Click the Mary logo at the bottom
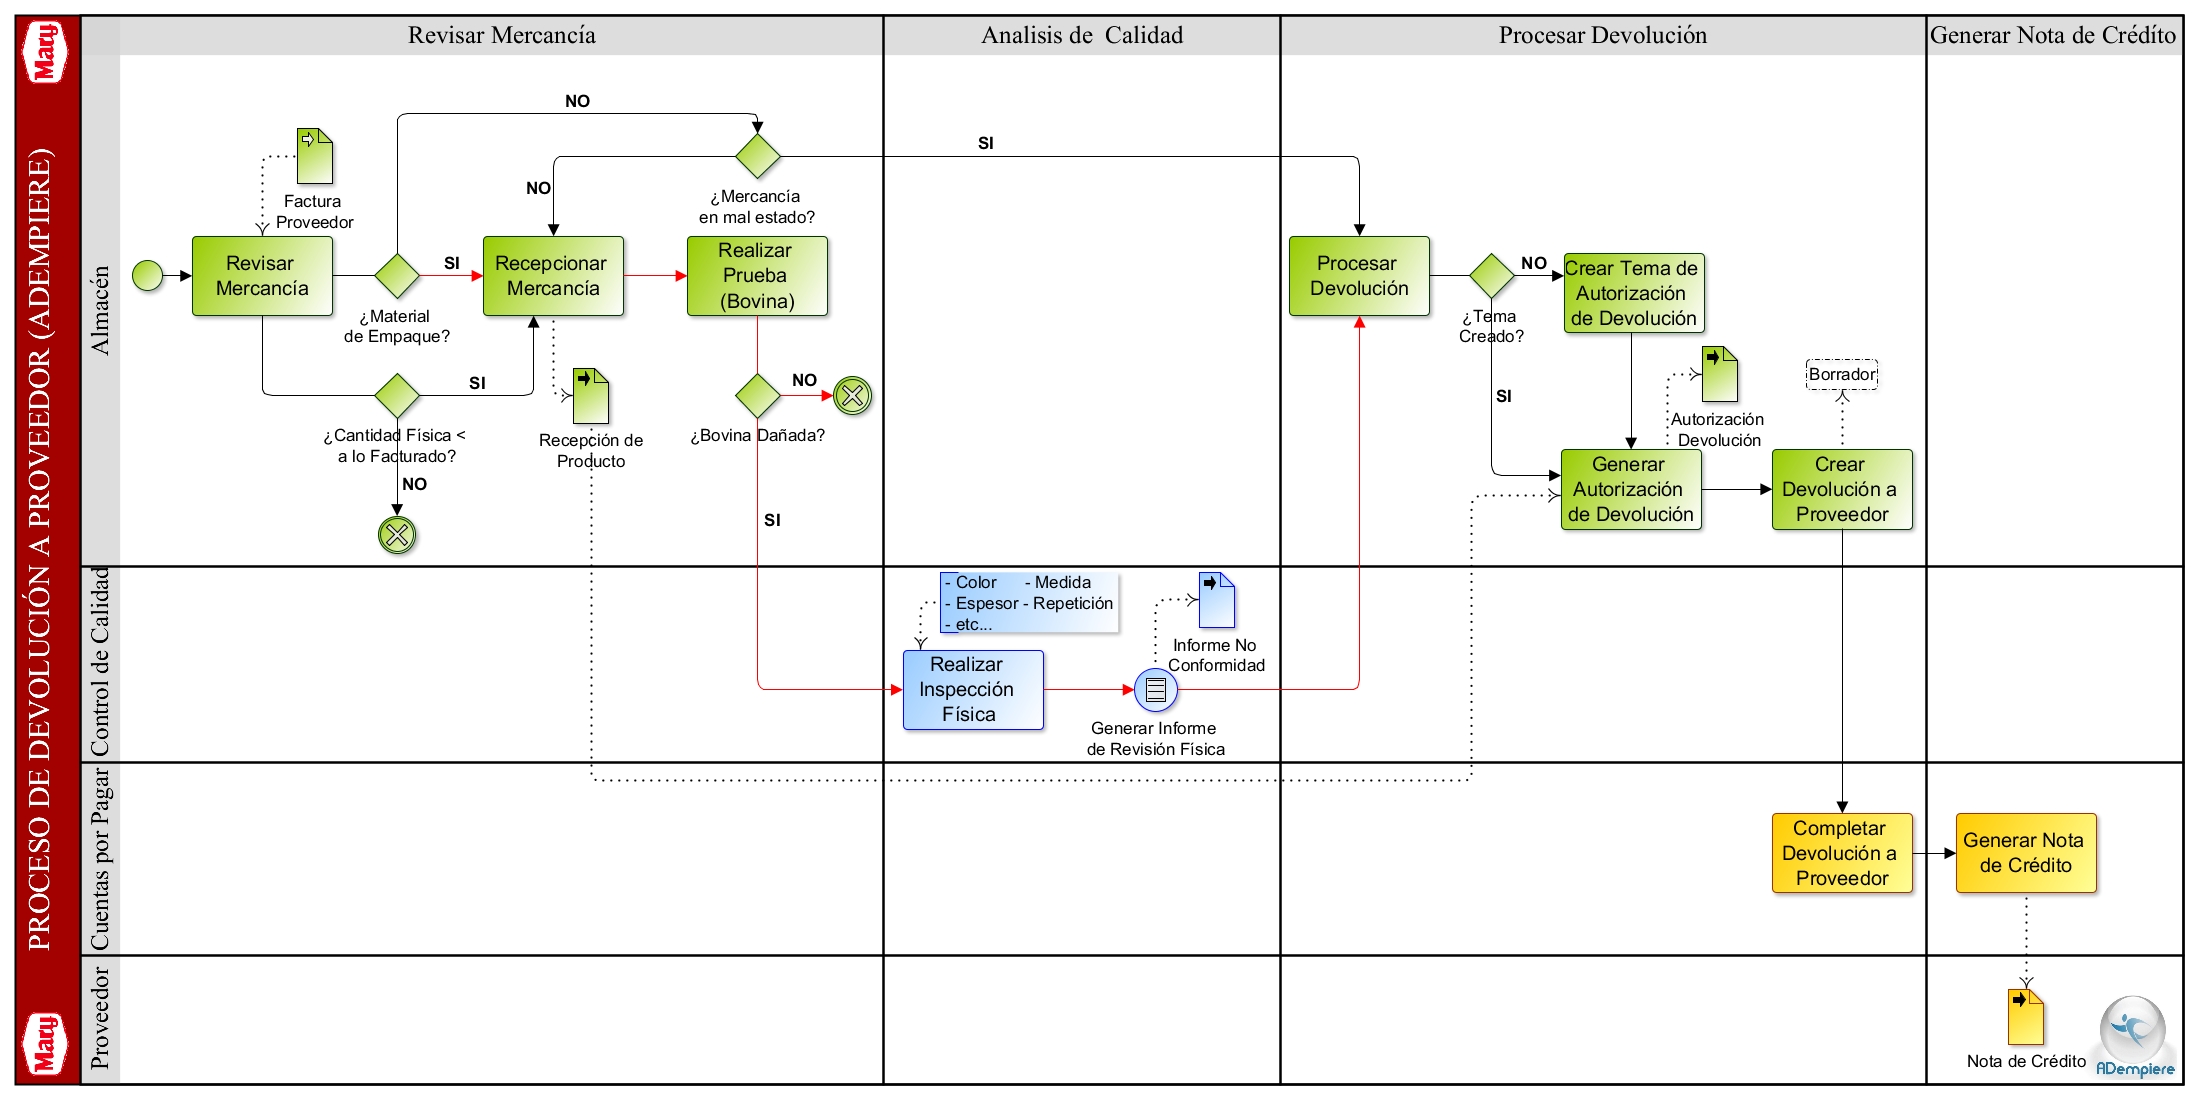 (45, 1043)
